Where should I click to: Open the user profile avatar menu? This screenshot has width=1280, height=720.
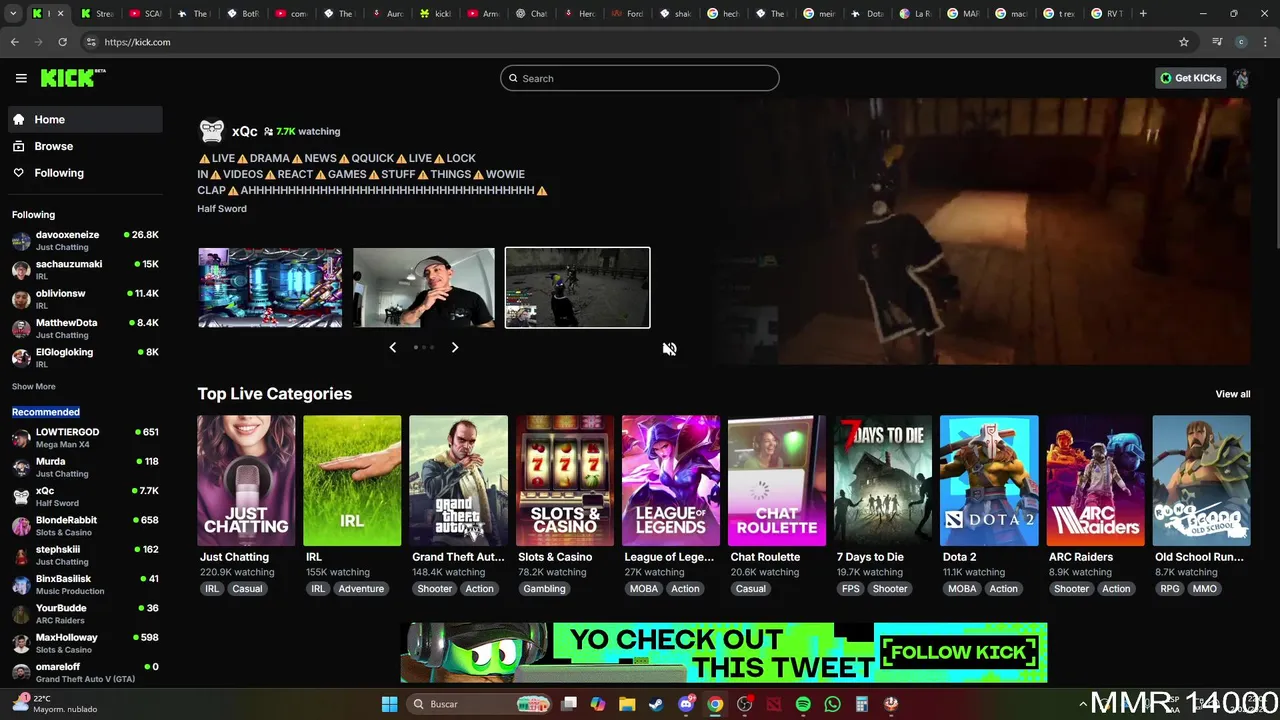click(1241, 78)
